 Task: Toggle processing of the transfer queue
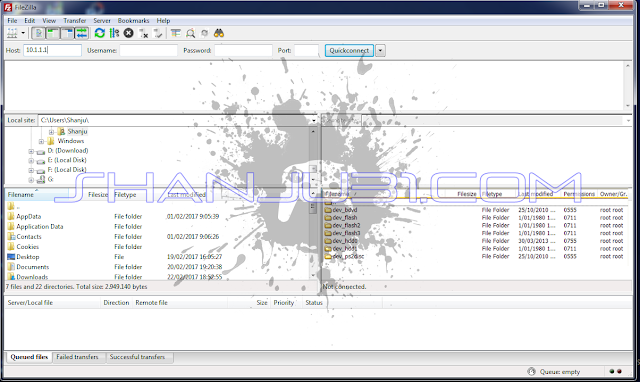pos(114,33)
